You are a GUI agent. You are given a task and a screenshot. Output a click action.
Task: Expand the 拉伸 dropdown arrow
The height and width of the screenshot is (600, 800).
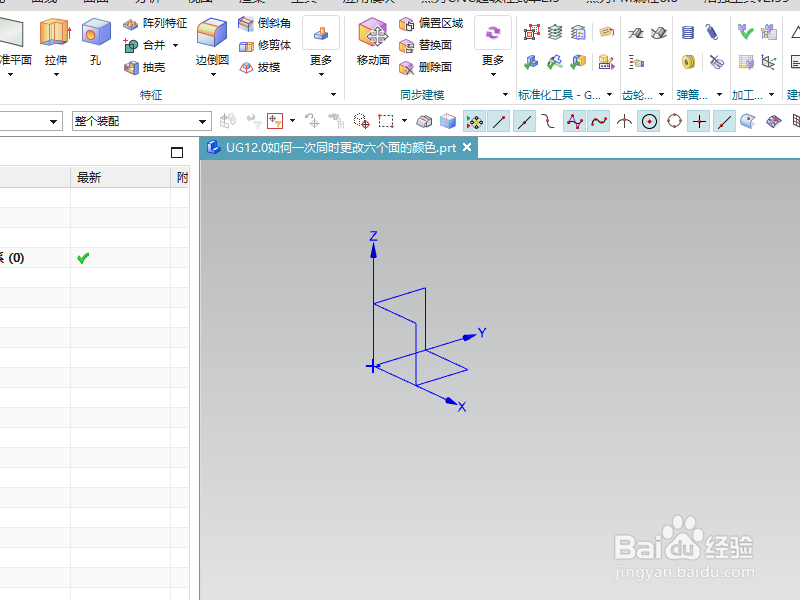56,74
